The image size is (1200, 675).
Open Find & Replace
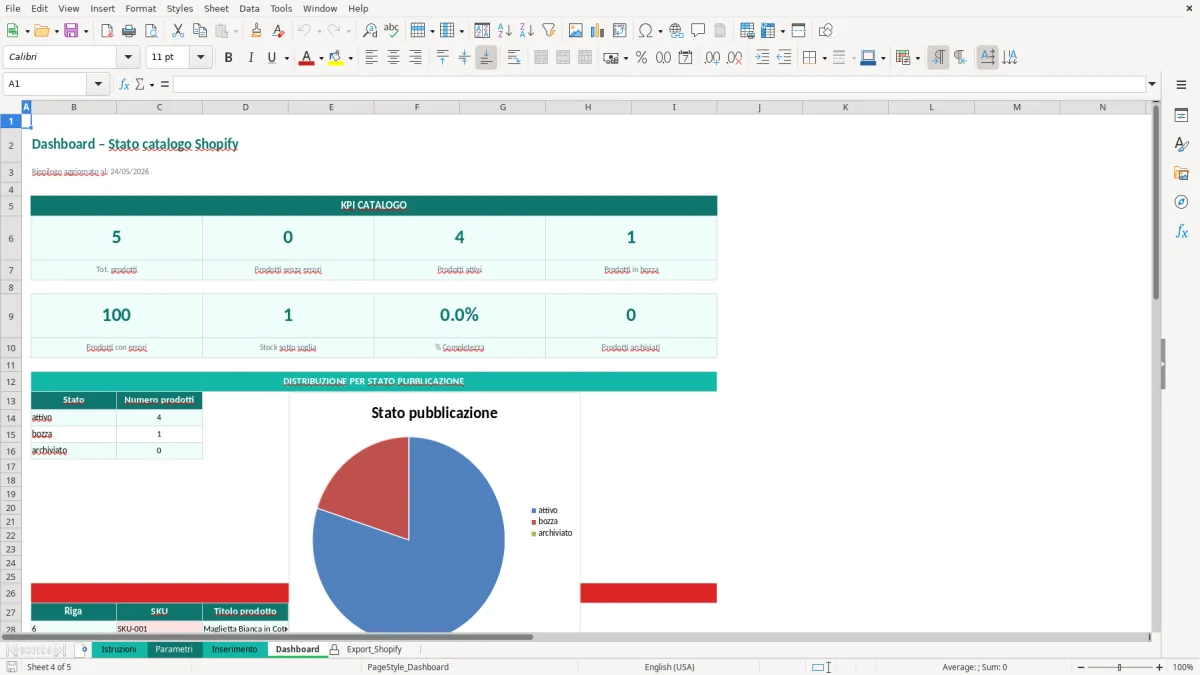pos(370,31)
